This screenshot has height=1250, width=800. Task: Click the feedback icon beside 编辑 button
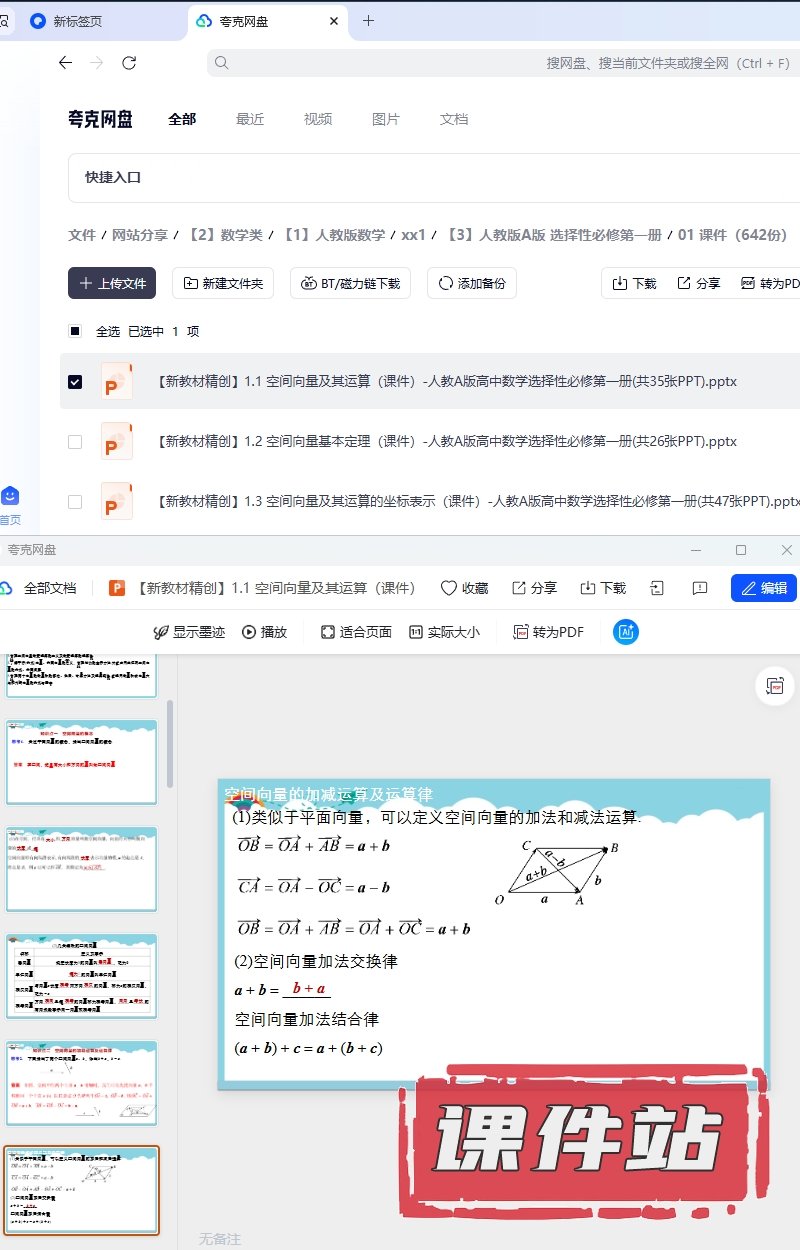[x=700, y=588]
